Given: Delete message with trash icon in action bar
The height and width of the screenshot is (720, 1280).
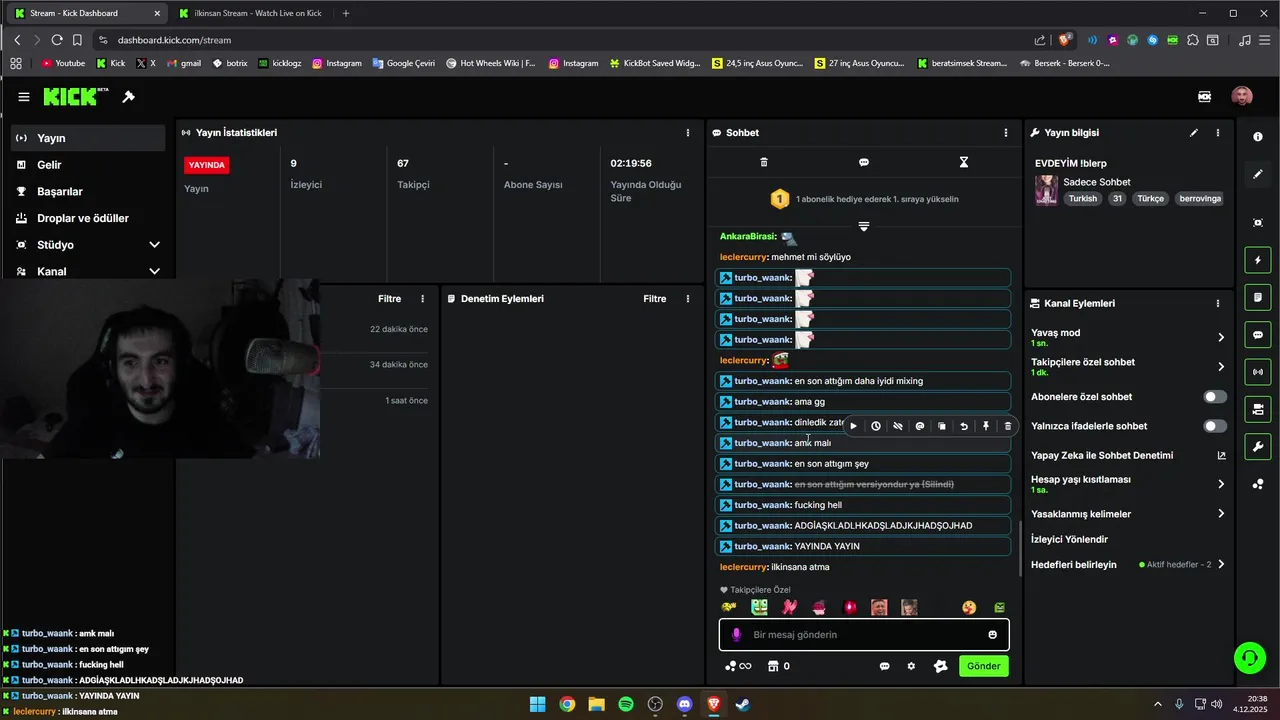Looking at the screenshot, I should tap(1008, 426).
